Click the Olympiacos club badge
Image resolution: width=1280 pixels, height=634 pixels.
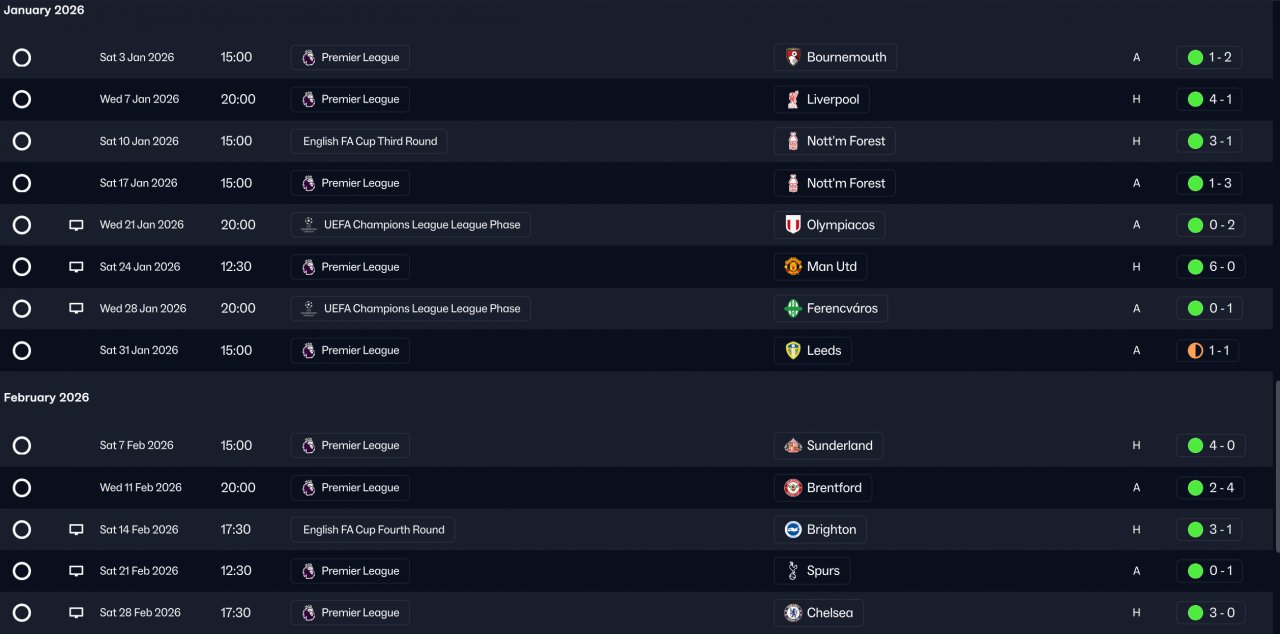click(x=793, y=225)
